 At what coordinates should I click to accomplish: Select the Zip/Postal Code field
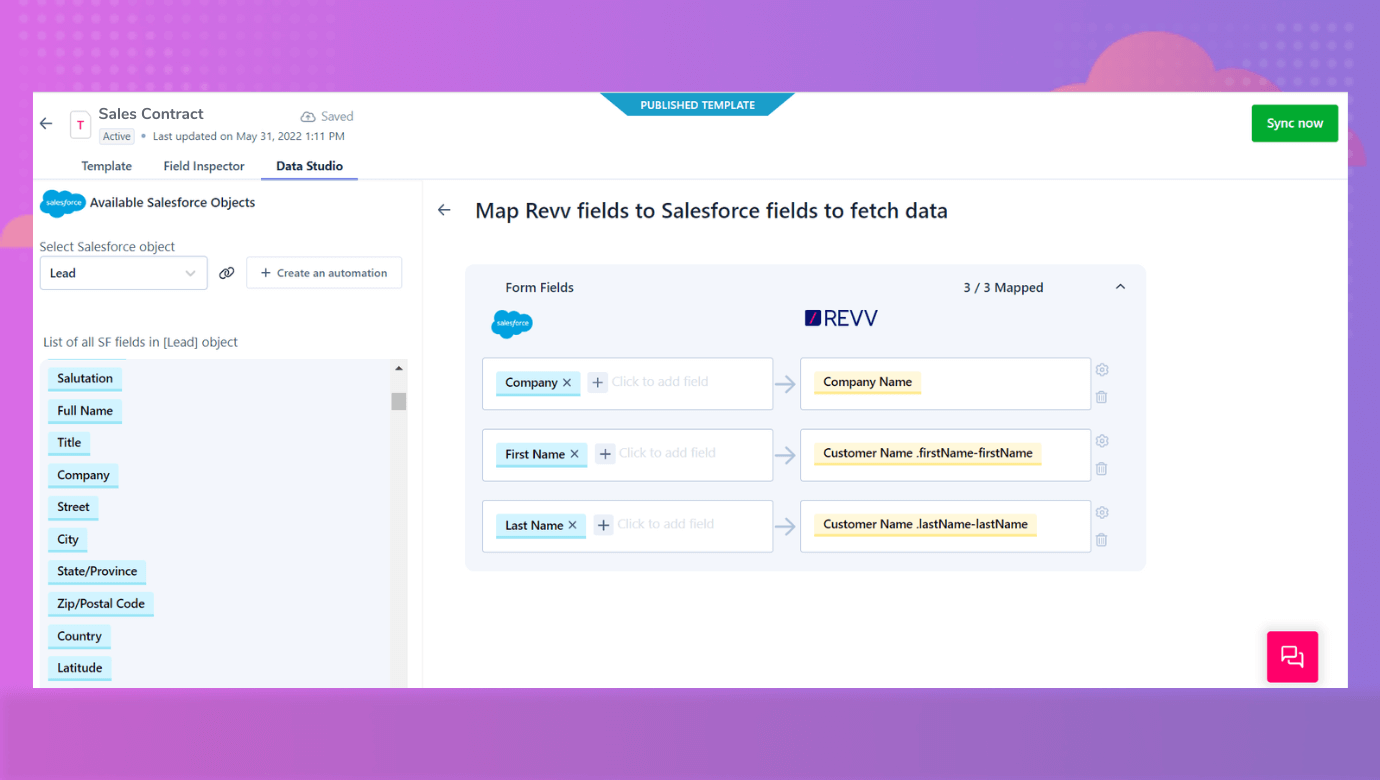coord(101,604)
